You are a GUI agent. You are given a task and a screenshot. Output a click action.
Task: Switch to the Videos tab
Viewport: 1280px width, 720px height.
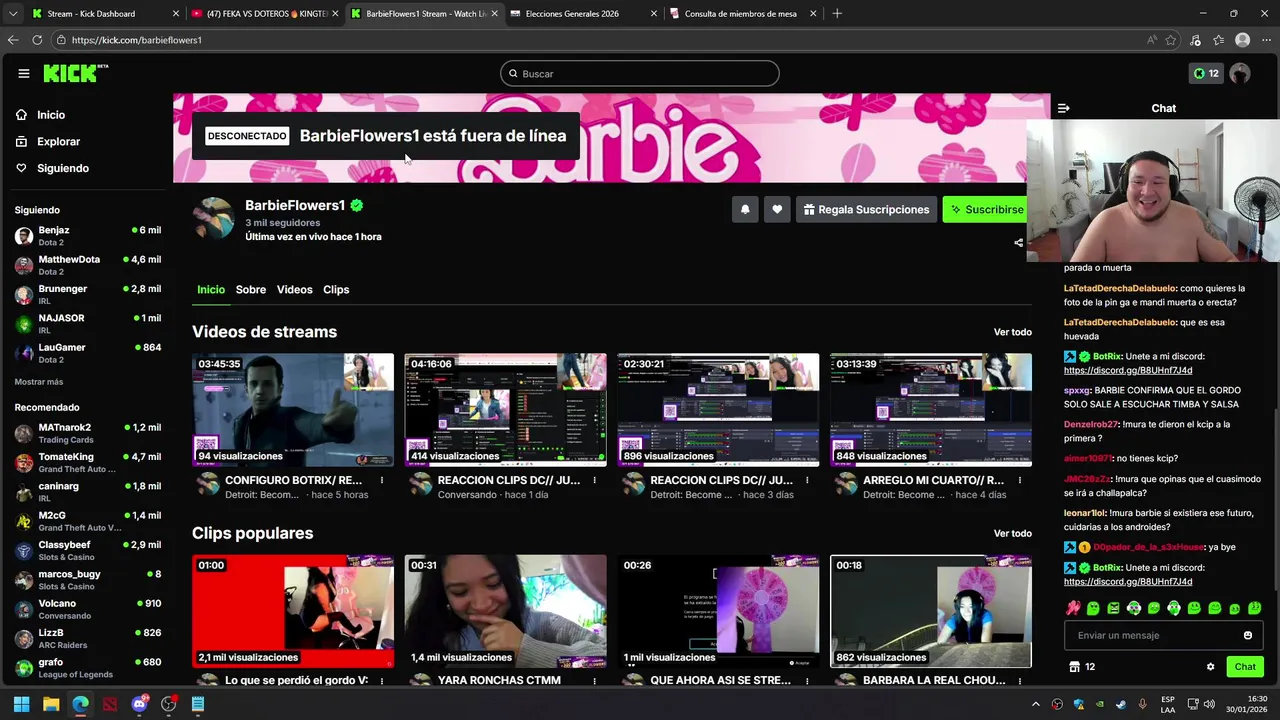coord(294,290)
